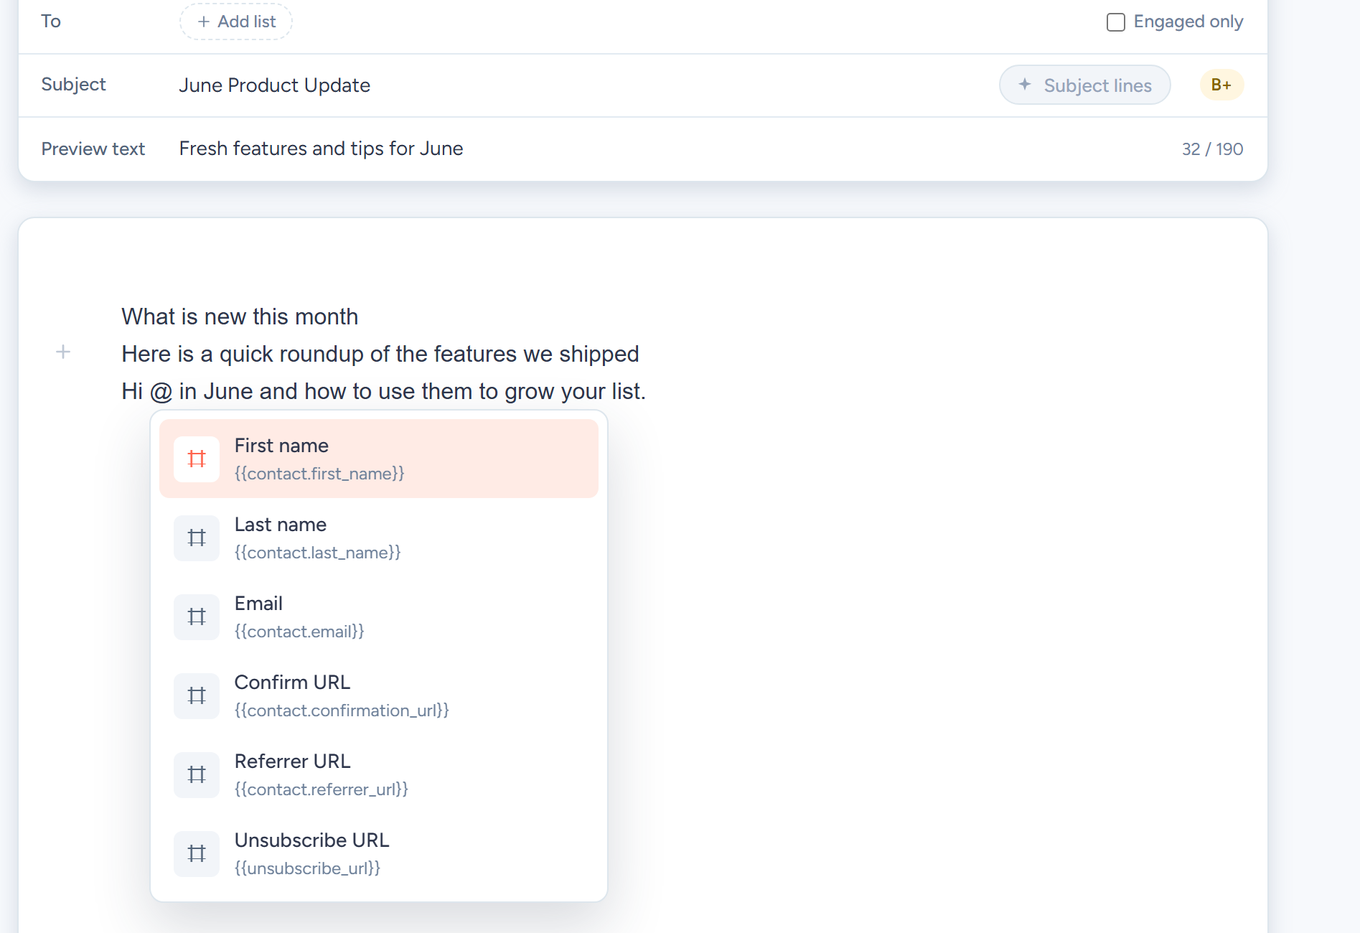The width and height of the screenshot is (1360, 933).
Task: Click the To field label
Action: click(x=51, y=21)
